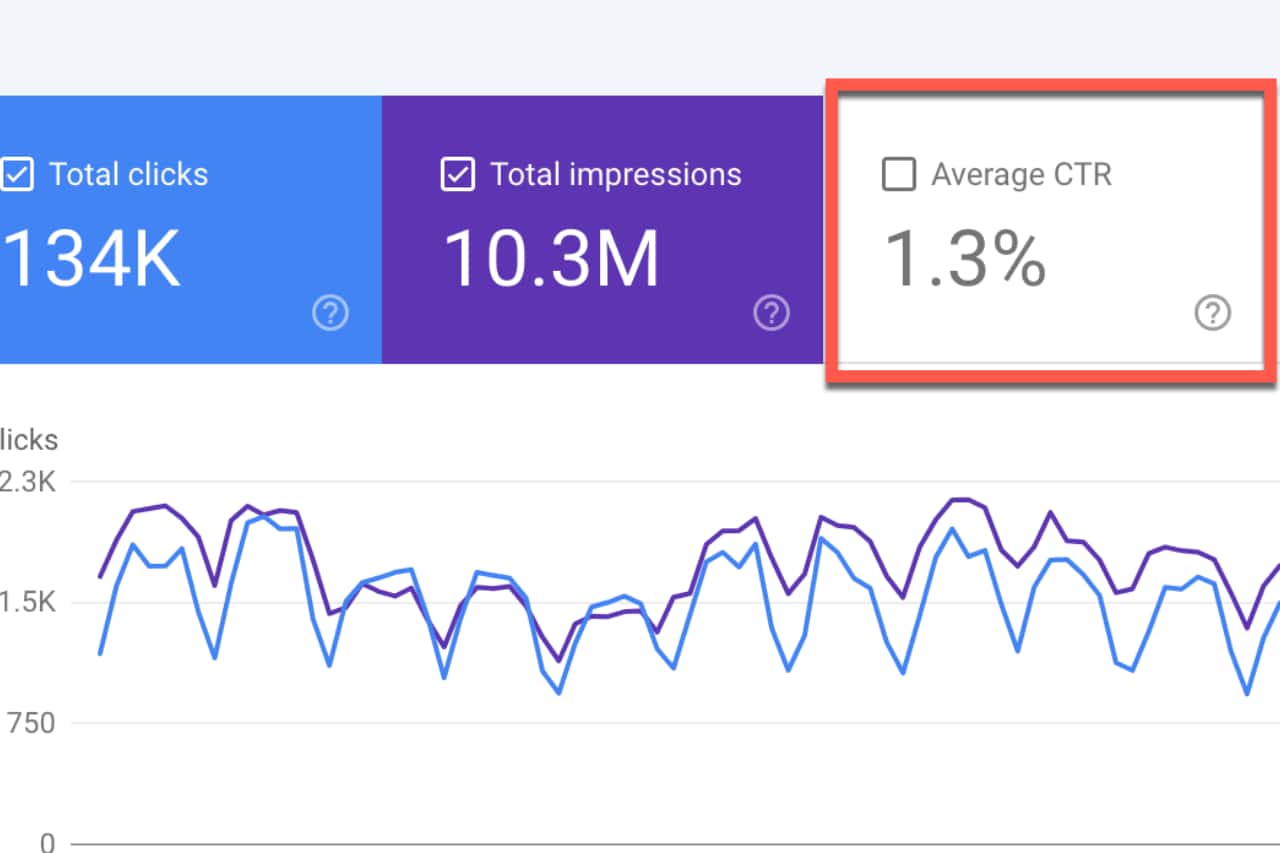Click the 0 y-axis label
This screenshot has height=853, width=1280.
point(47,842)
